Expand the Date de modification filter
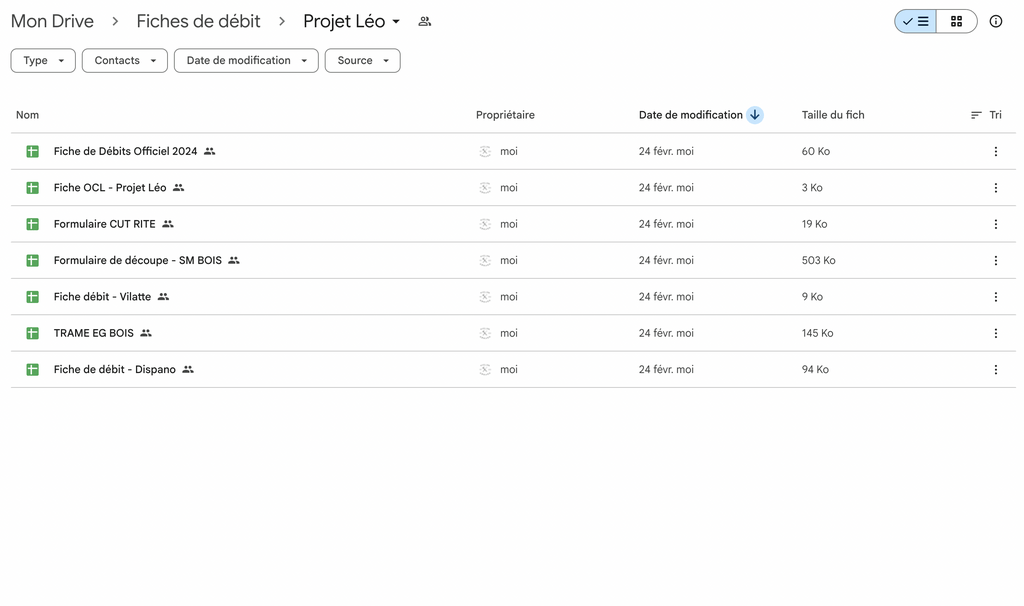Image resolution: width=1024 pixels, height=606 pixels. click(246, 61)
